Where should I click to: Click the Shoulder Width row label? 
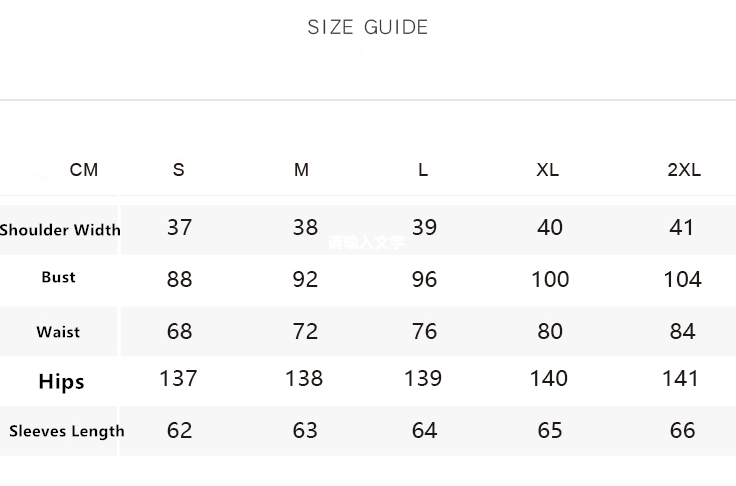60,230
